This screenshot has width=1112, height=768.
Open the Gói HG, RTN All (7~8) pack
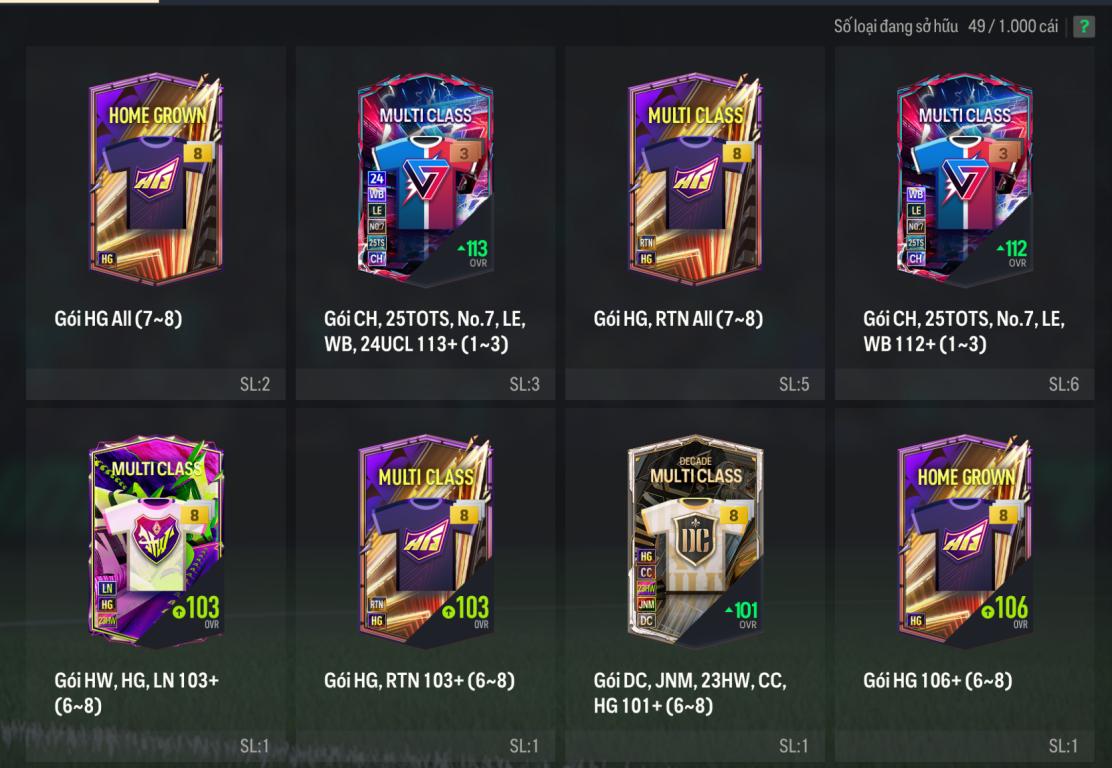coord(695,179)
